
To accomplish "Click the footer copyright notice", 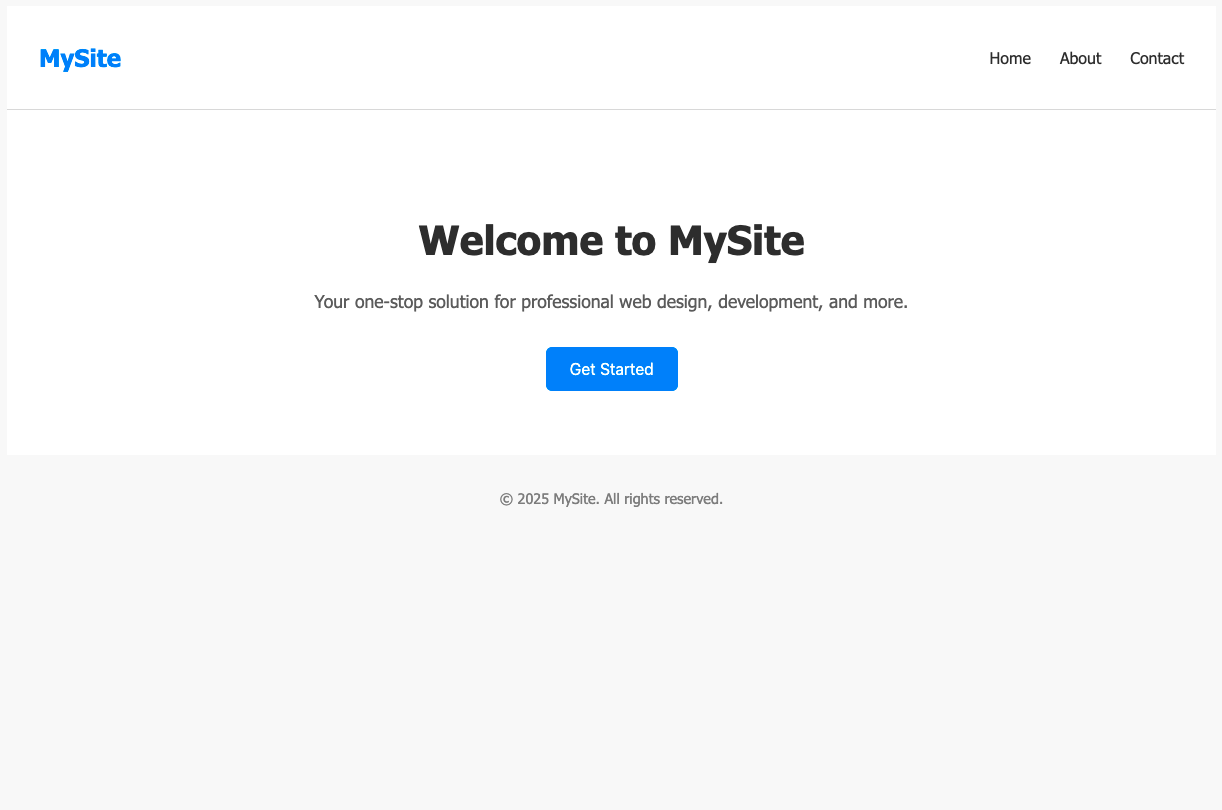I will [x=611, y=499].
